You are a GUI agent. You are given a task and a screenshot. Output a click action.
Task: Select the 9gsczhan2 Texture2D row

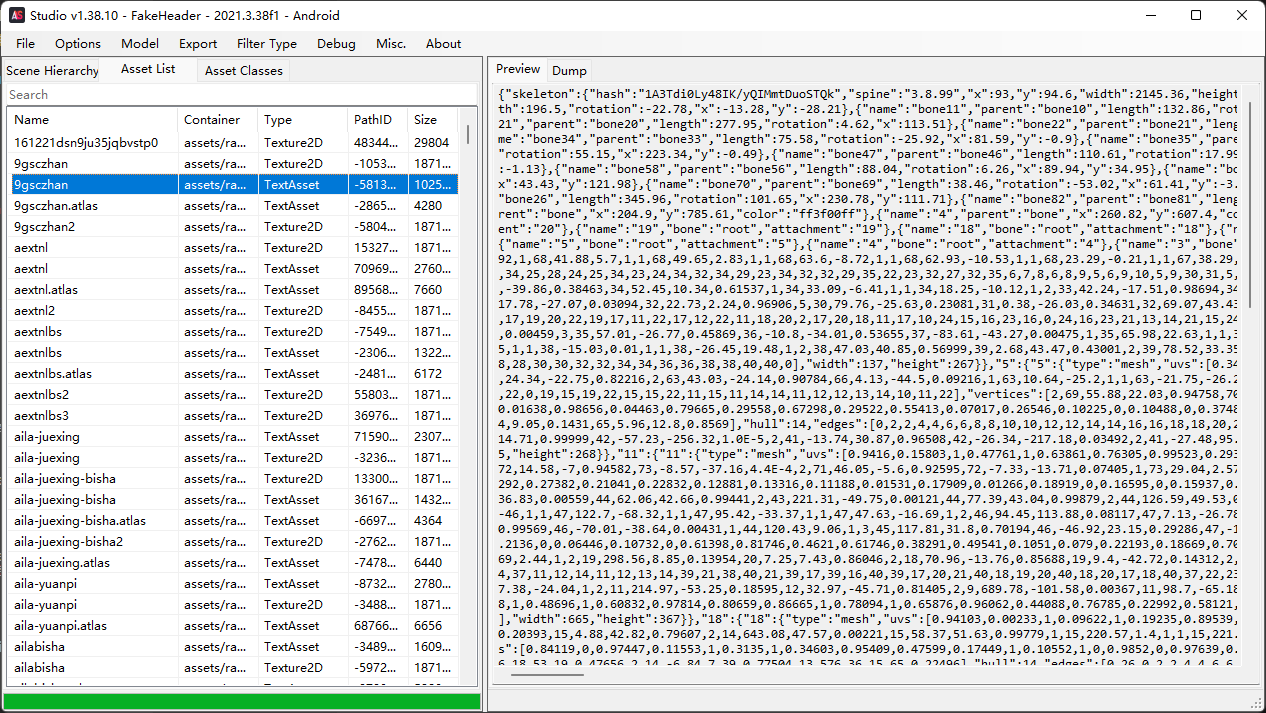click(233, 227)
